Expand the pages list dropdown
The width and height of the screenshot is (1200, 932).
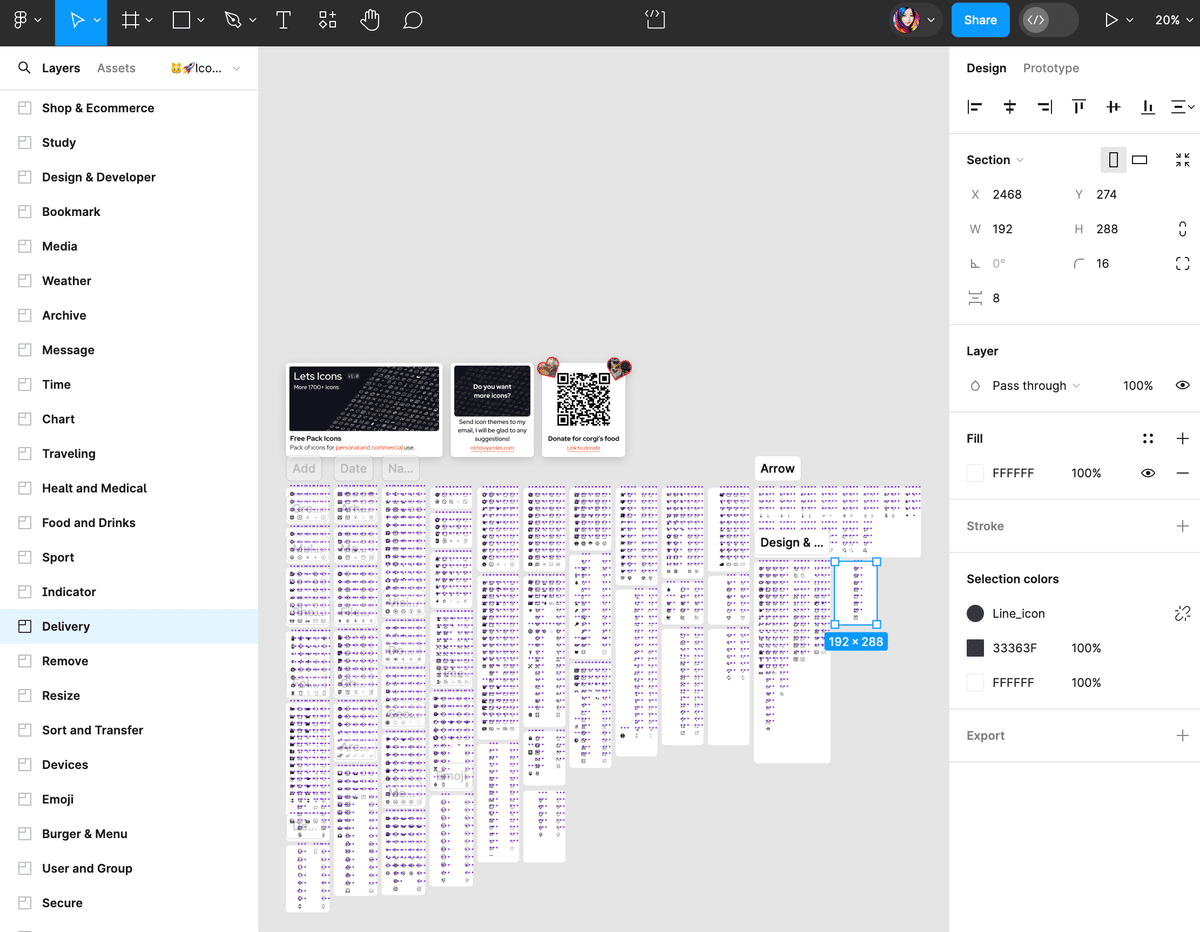tap(205, 68)
